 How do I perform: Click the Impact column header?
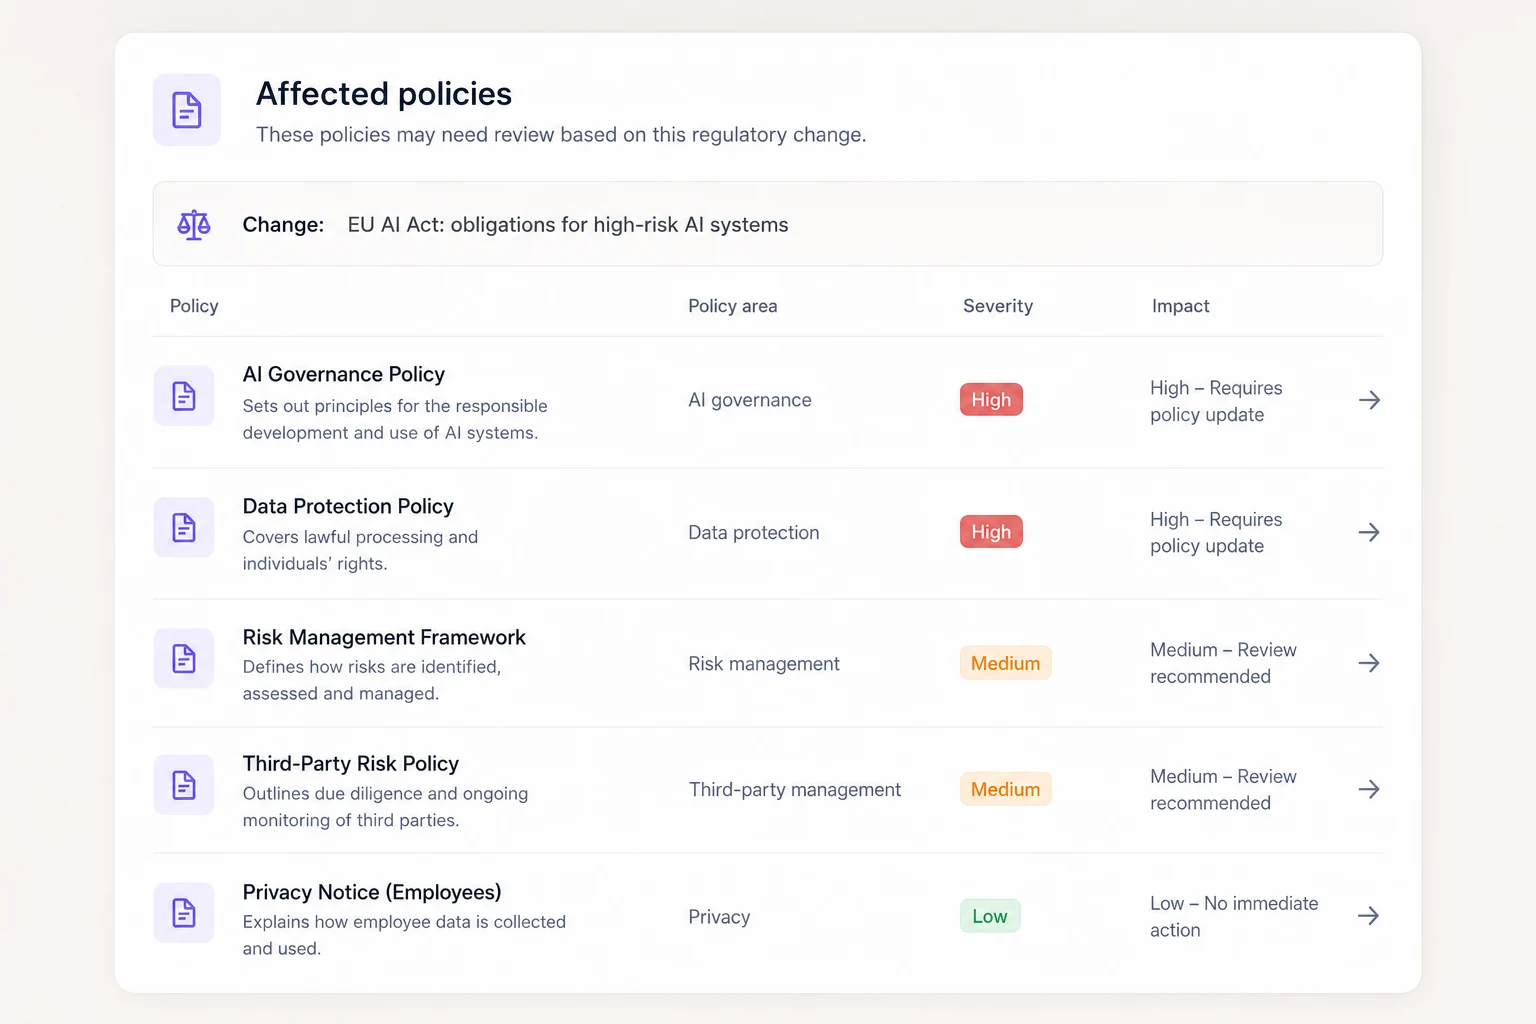tap(1181, 306)
